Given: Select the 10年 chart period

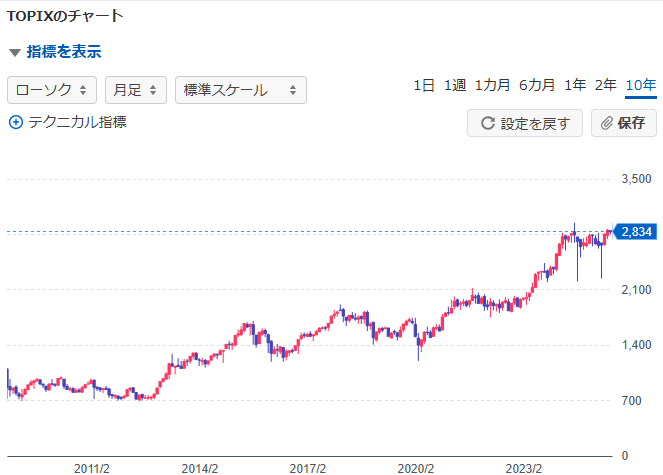Looking at the screenshot, I should [640, 86].
